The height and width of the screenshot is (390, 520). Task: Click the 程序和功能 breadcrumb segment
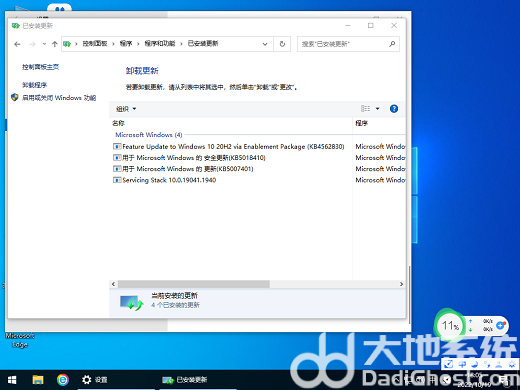click(x=160, y=44)
